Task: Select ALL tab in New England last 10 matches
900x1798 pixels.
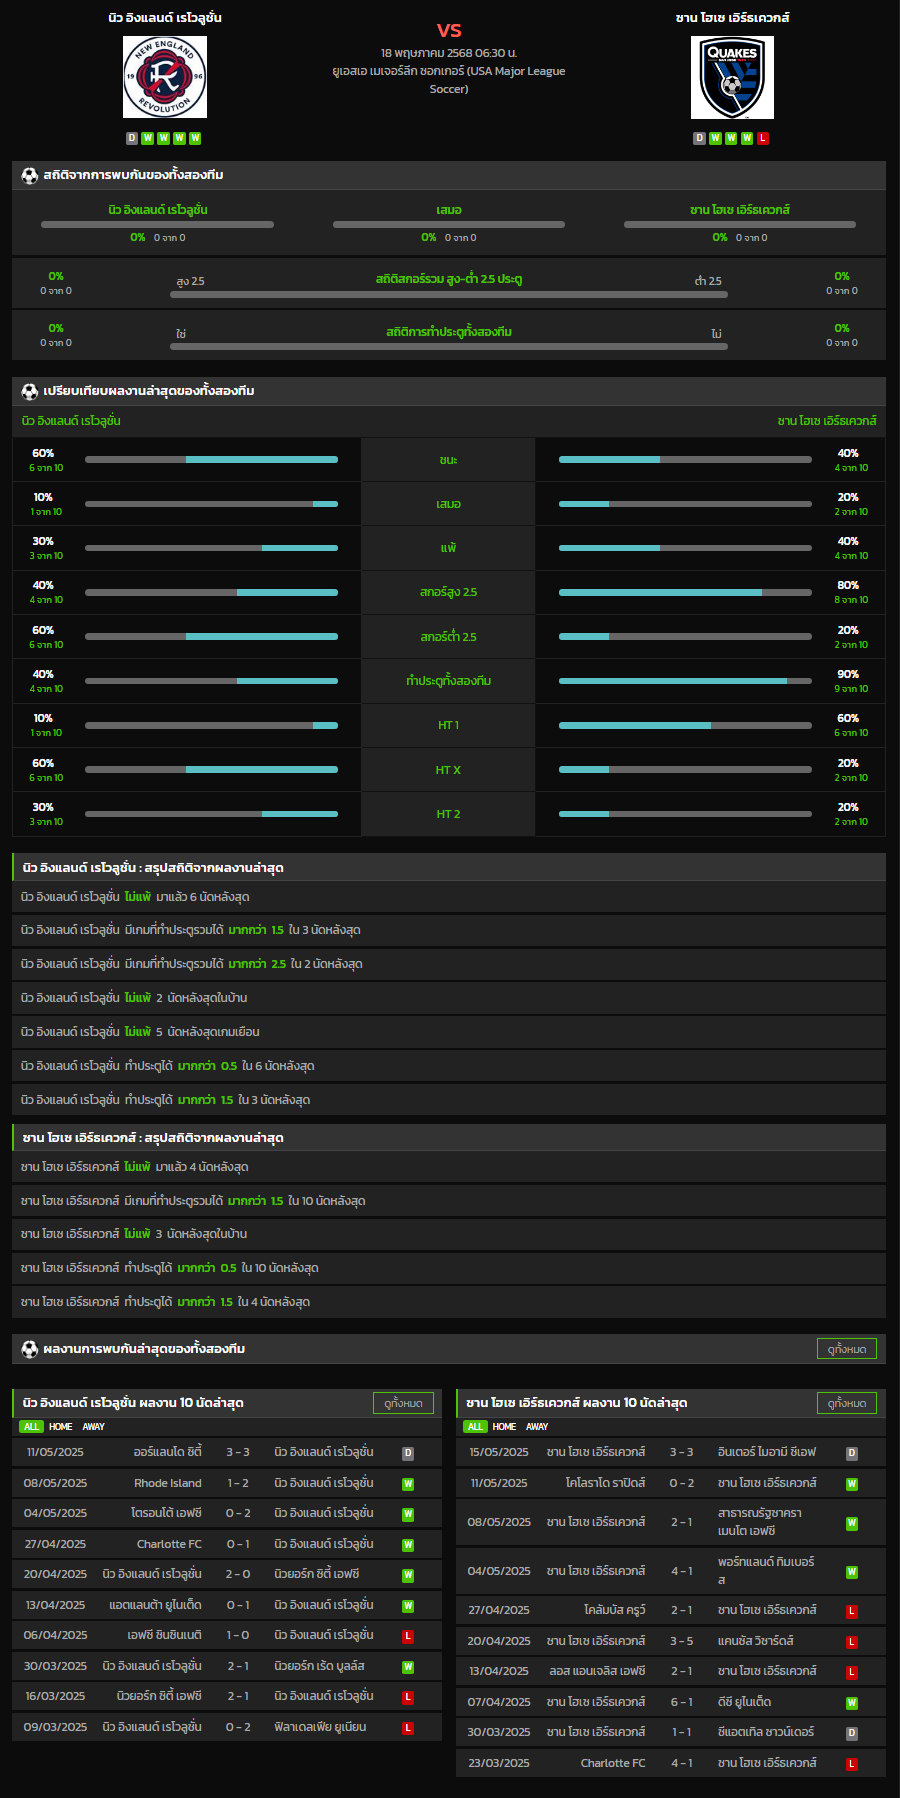Action: tap(31, 1427)
